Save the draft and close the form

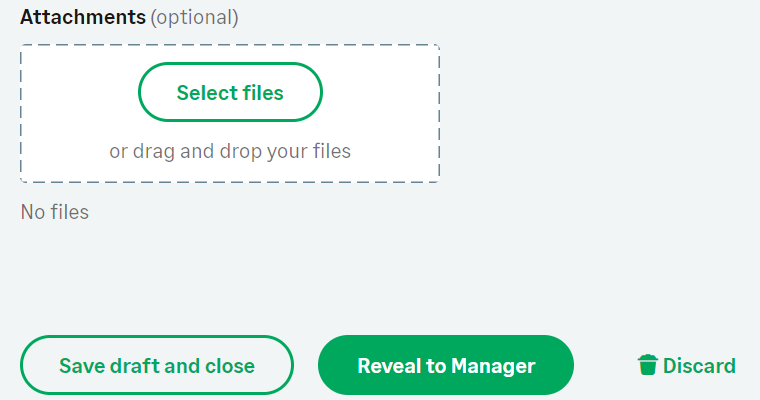pos(157,365)
